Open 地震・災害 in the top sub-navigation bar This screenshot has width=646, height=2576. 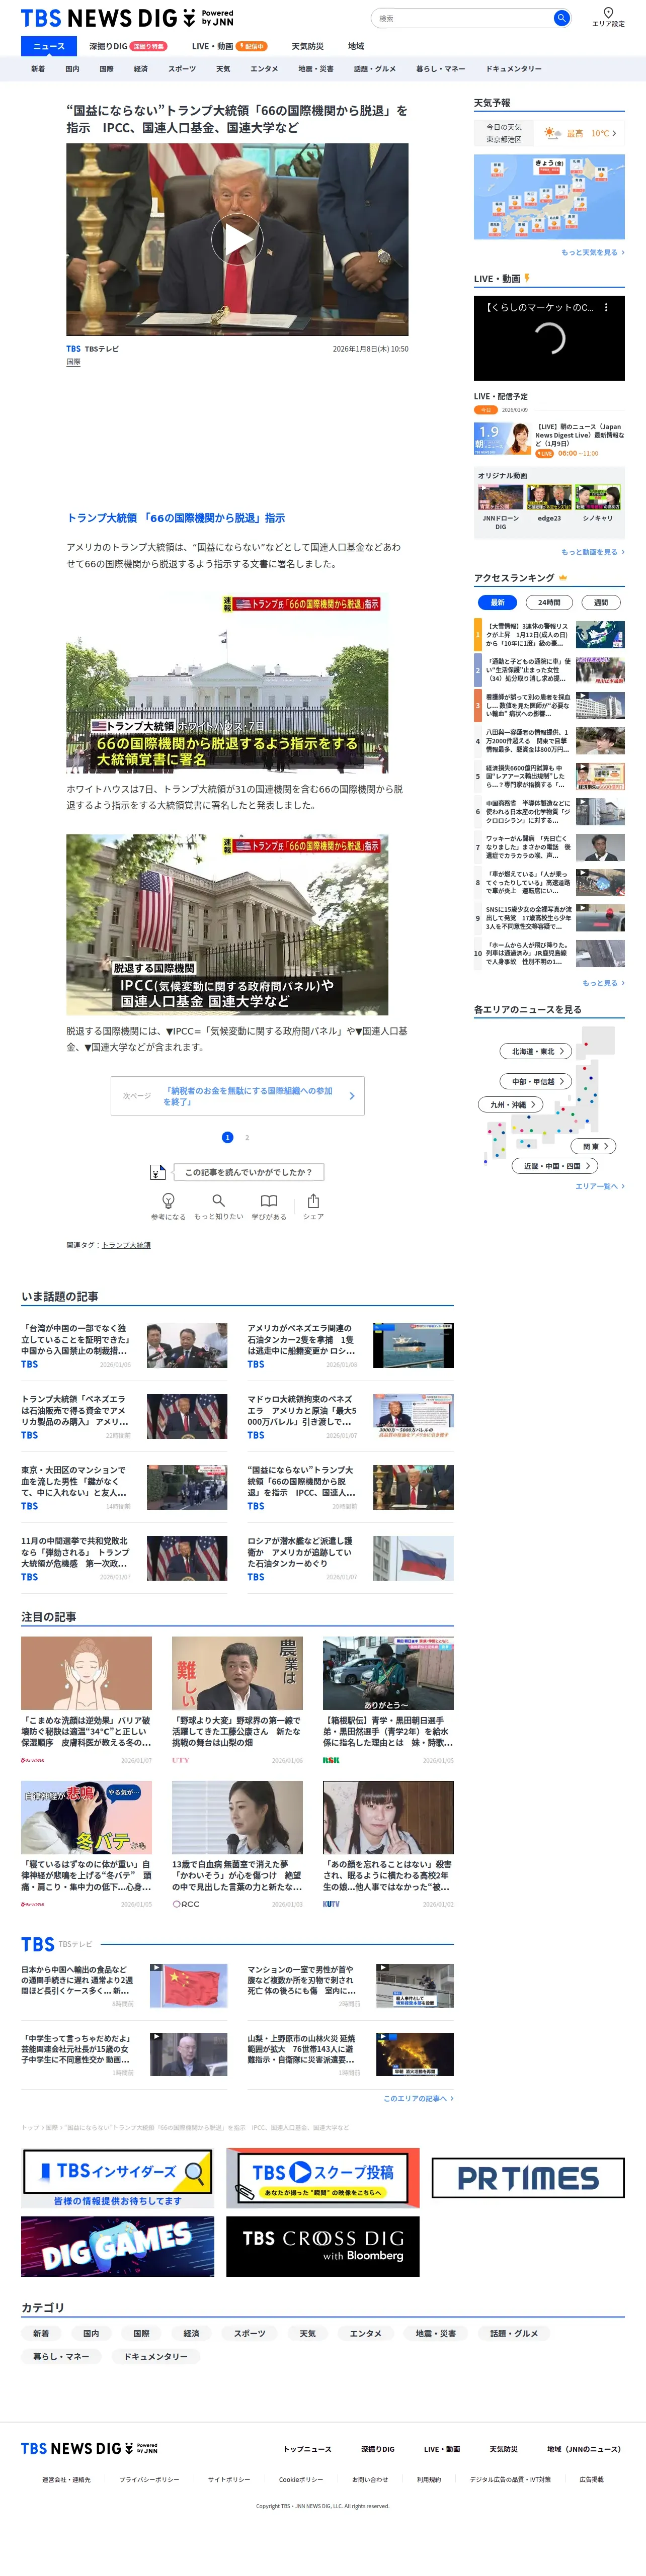(x=316, y=69)
